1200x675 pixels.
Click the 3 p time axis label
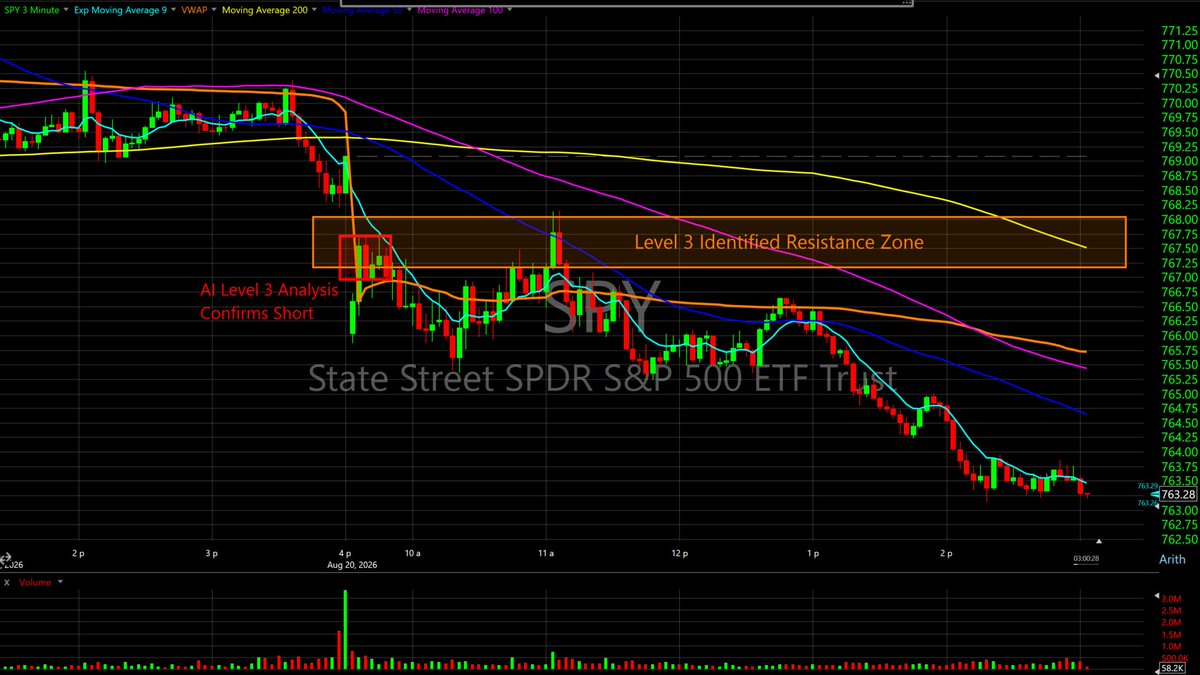pyautogui.click(x=211, y=553)
